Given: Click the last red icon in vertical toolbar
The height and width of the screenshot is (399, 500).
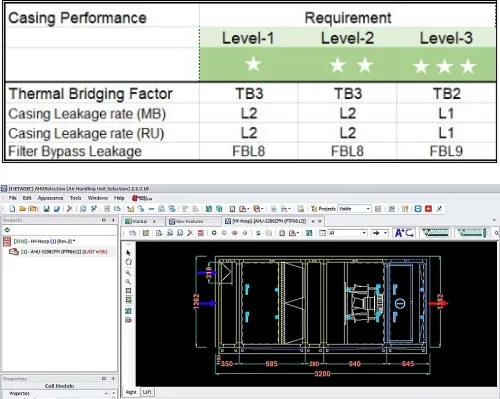Looking at the screenshot, I should (x=128, y=320).
